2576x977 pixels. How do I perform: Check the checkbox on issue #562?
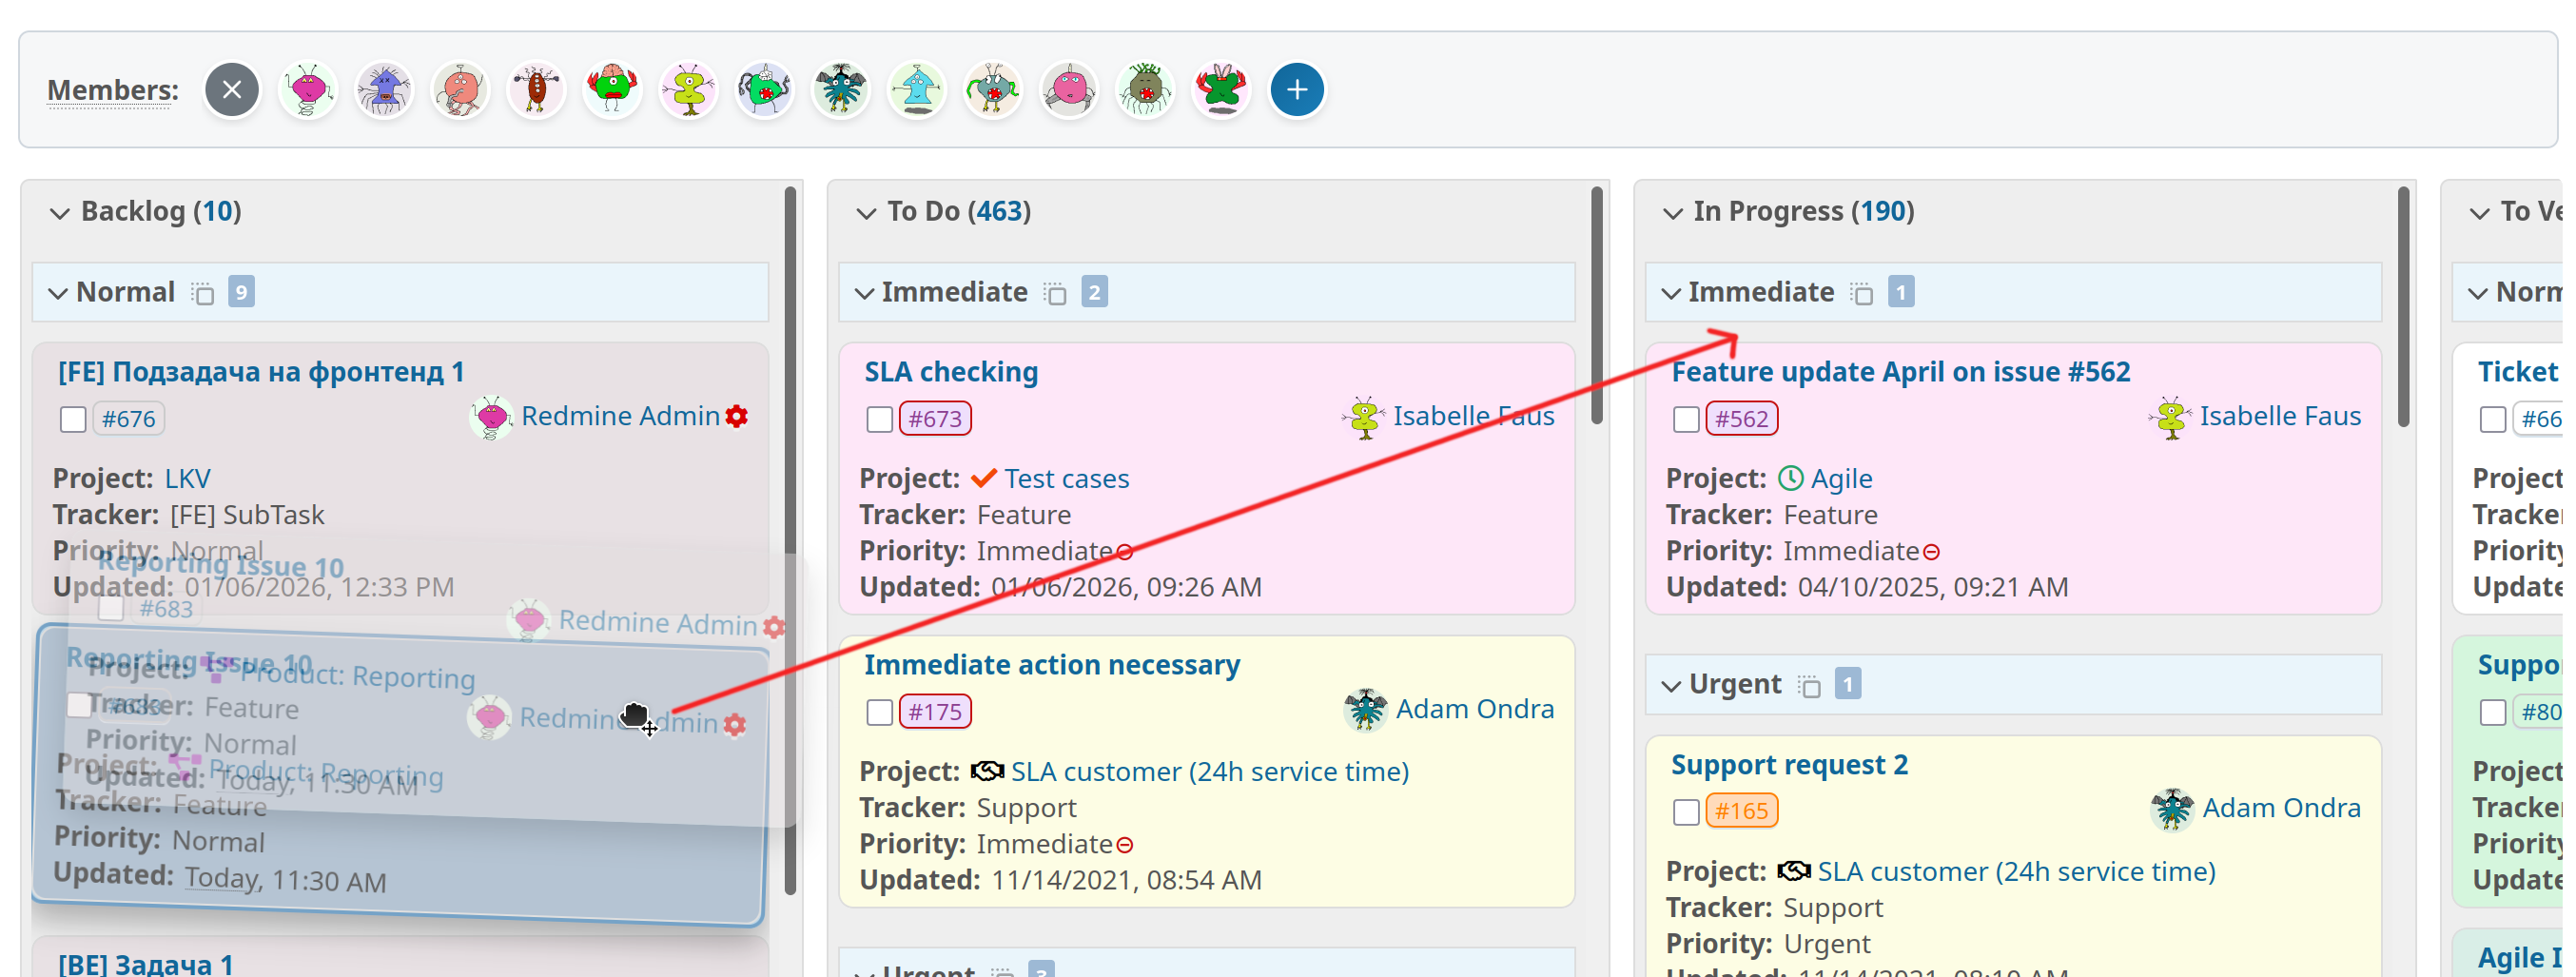[1685, 419]
